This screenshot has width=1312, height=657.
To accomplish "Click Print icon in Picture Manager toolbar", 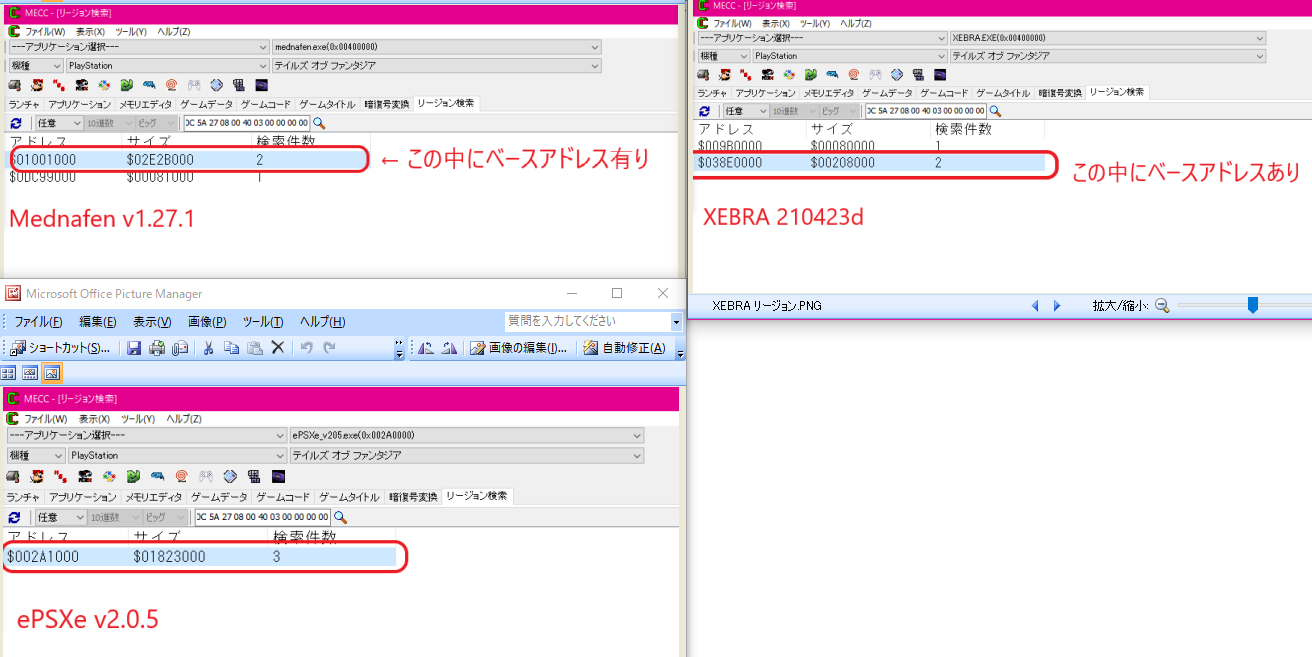I will coord(157,348).
